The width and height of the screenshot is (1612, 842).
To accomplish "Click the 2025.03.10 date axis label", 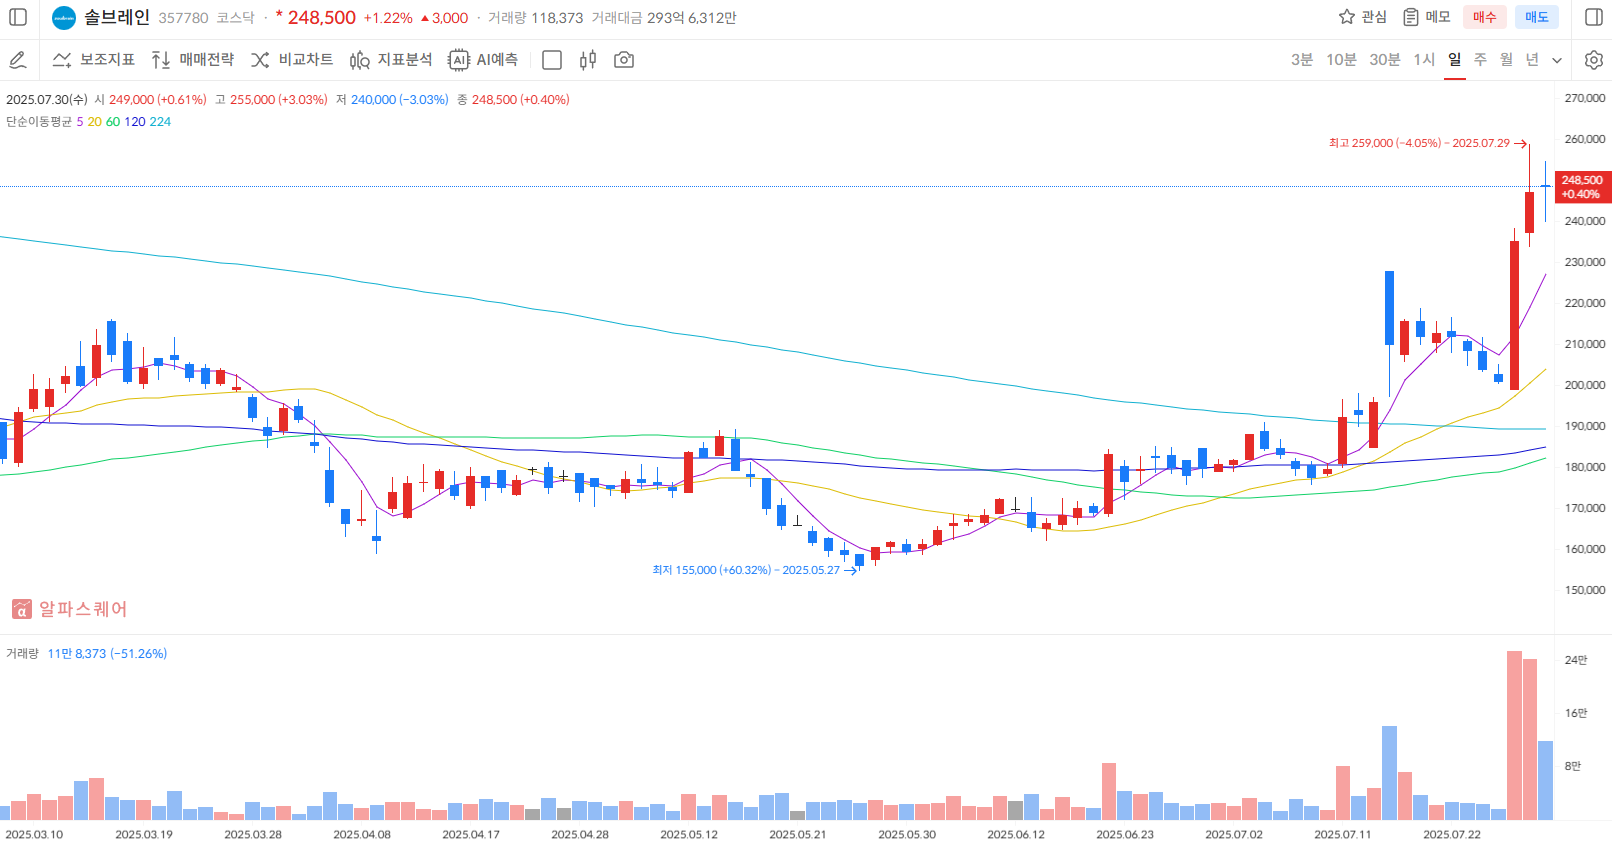I will [34, 834].
